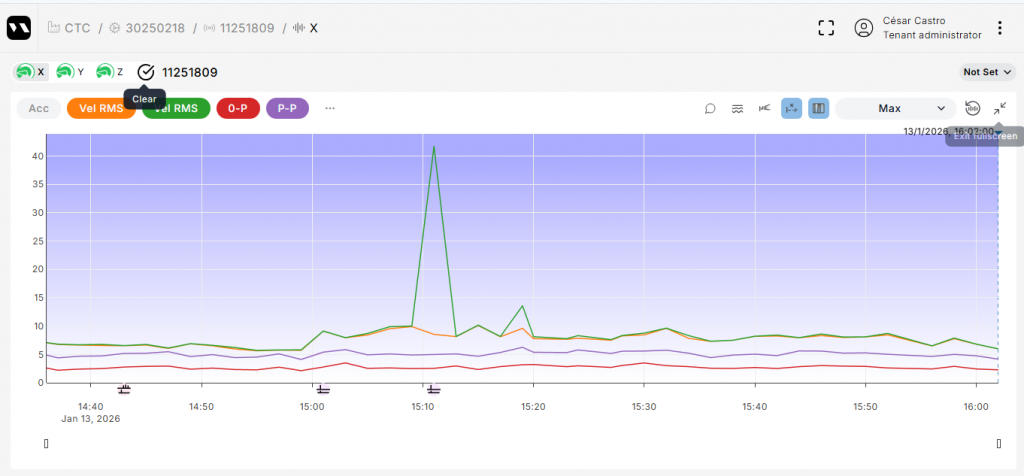Toggle the Acc series pill
The image size is (1024, 476).
(x=38, y=108)
